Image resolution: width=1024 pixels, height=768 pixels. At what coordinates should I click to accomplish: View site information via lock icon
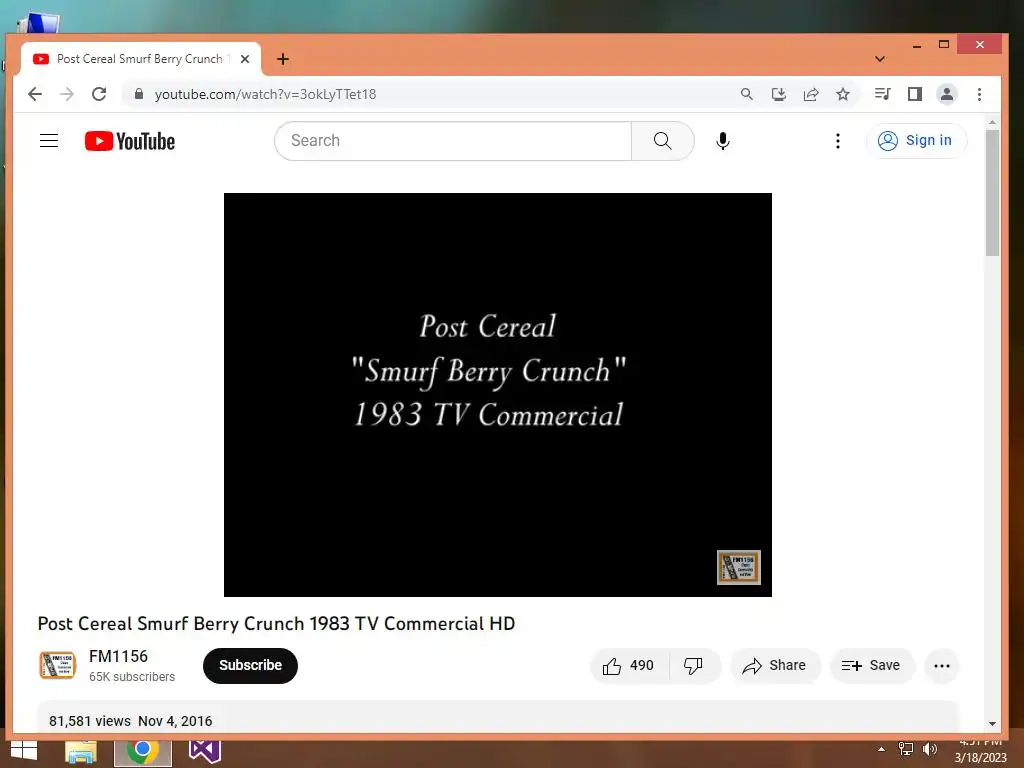point(138,94)
